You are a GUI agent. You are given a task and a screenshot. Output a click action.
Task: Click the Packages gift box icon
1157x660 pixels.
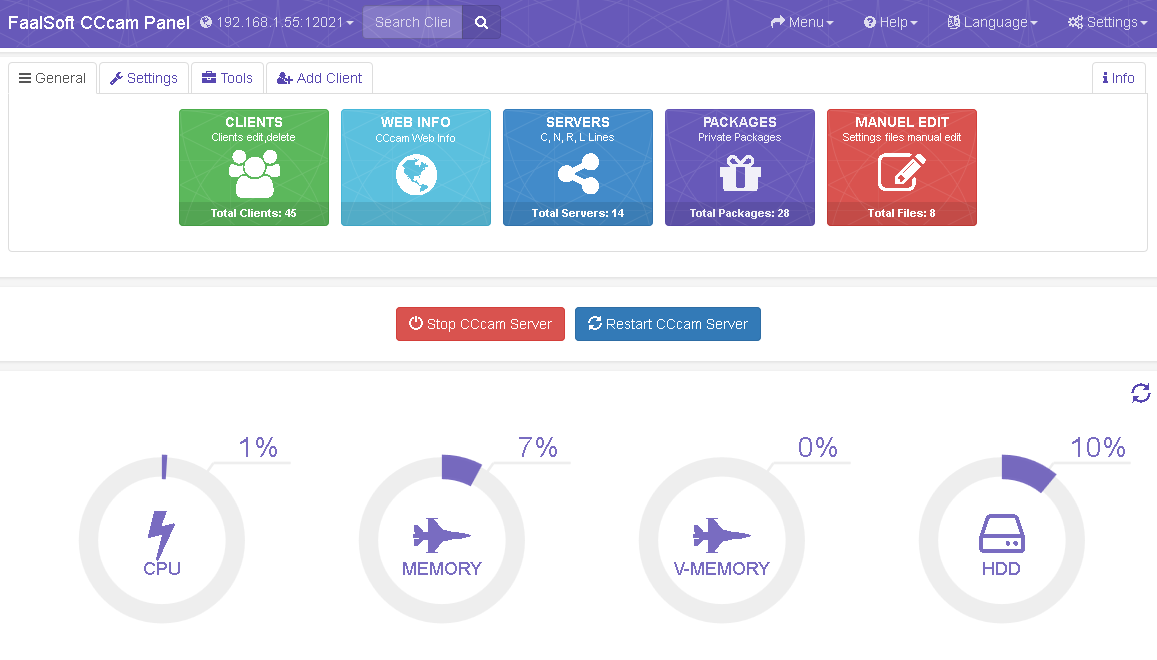click(x=740, y=173)
